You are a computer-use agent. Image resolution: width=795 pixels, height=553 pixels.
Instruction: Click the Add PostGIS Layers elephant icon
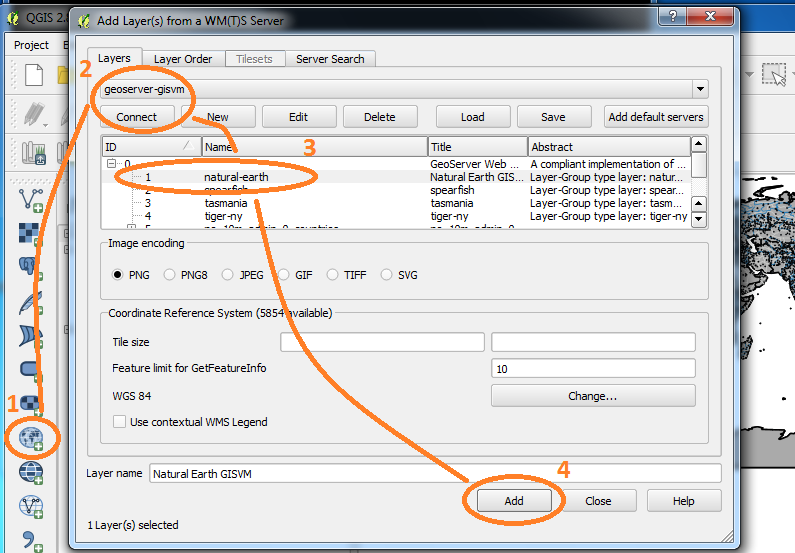31,267
